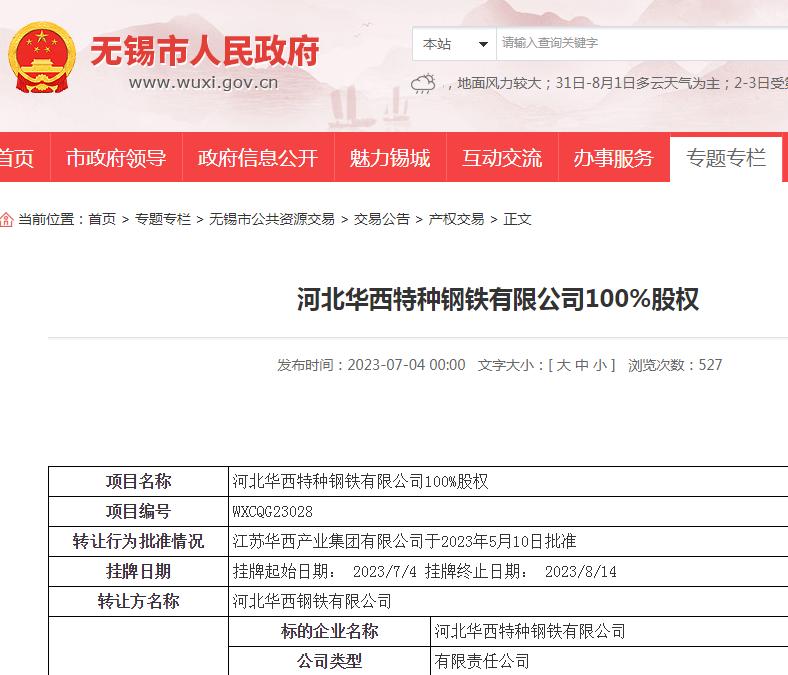Click the 无锡市人民政府 site title
The width and height of the screenshot is (788, 675).
[x=204, y=50]
